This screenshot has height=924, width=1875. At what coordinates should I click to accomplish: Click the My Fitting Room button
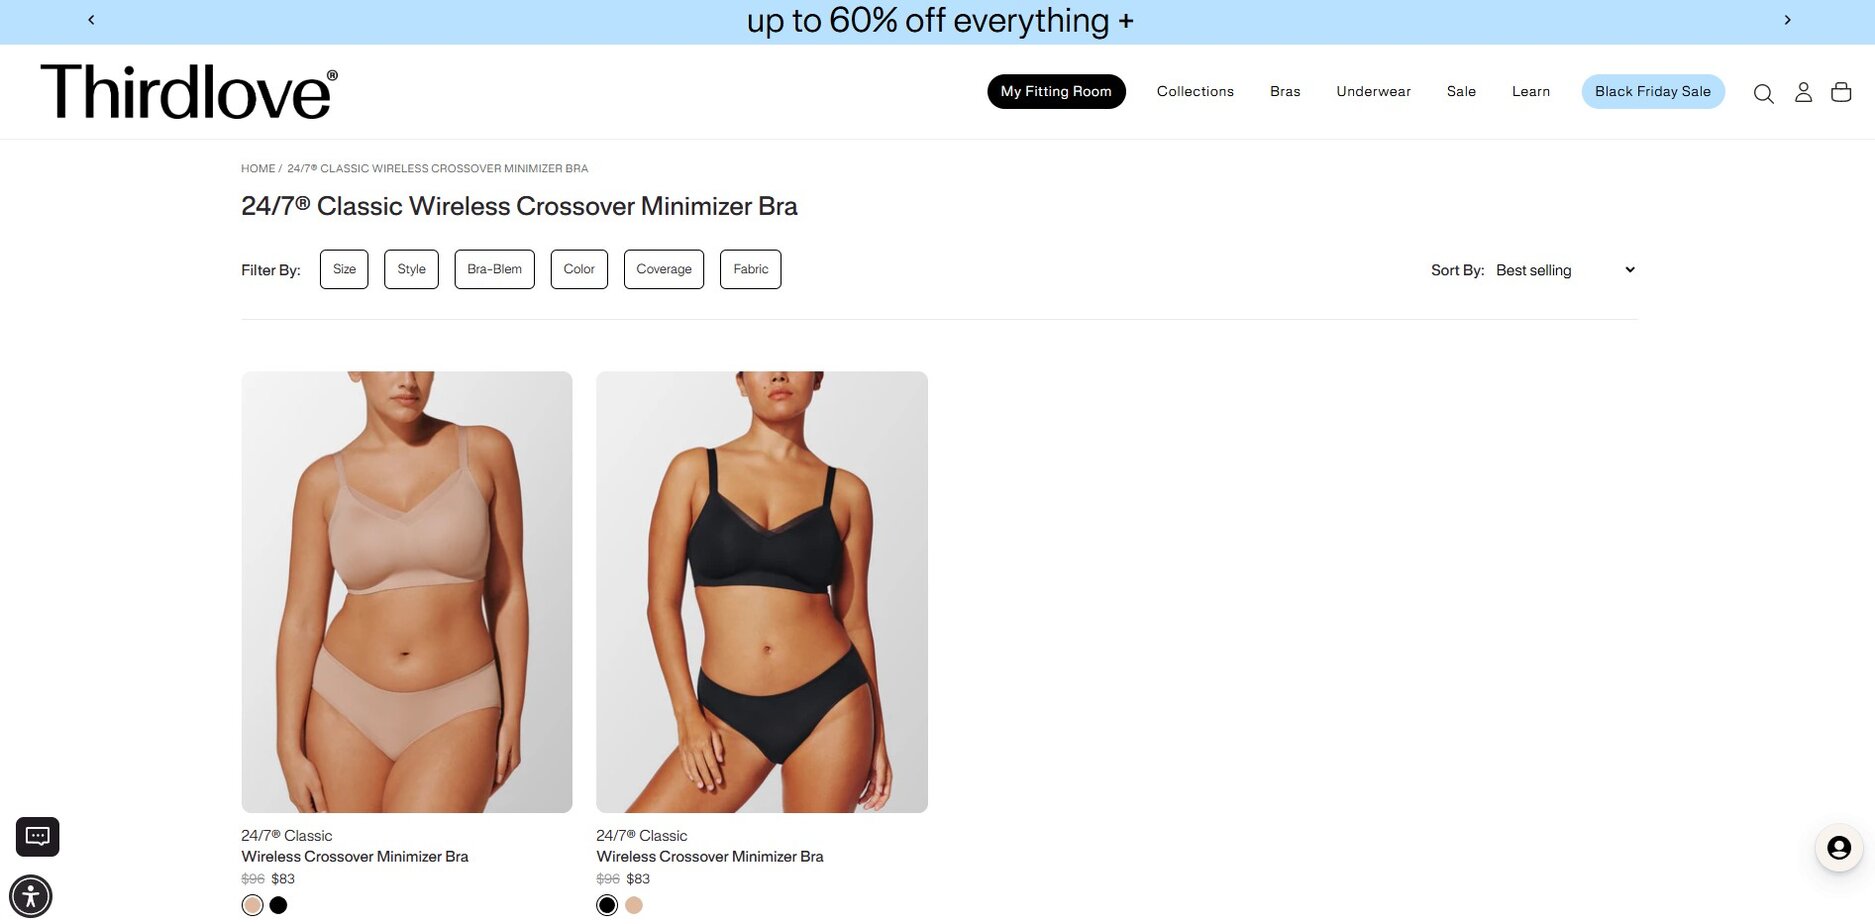pyautogui.click(x=1056, y=91)
